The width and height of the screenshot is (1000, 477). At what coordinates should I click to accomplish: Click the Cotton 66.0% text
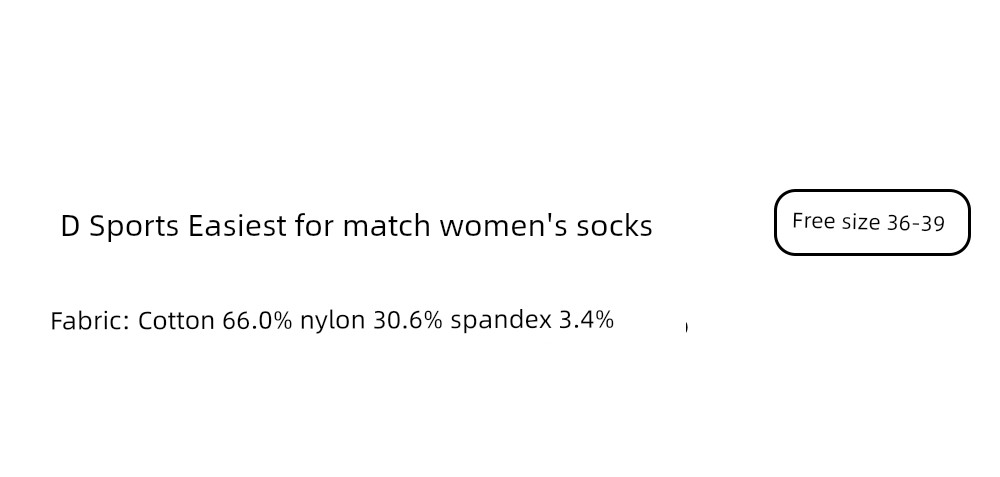click(215, 320)
